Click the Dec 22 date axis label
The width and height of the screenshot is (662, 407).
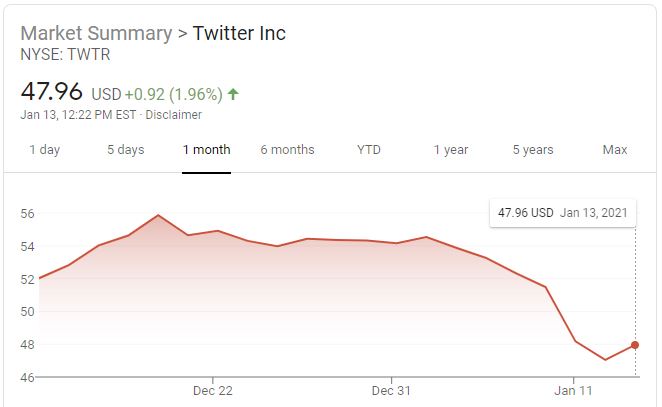click(213, 391)
